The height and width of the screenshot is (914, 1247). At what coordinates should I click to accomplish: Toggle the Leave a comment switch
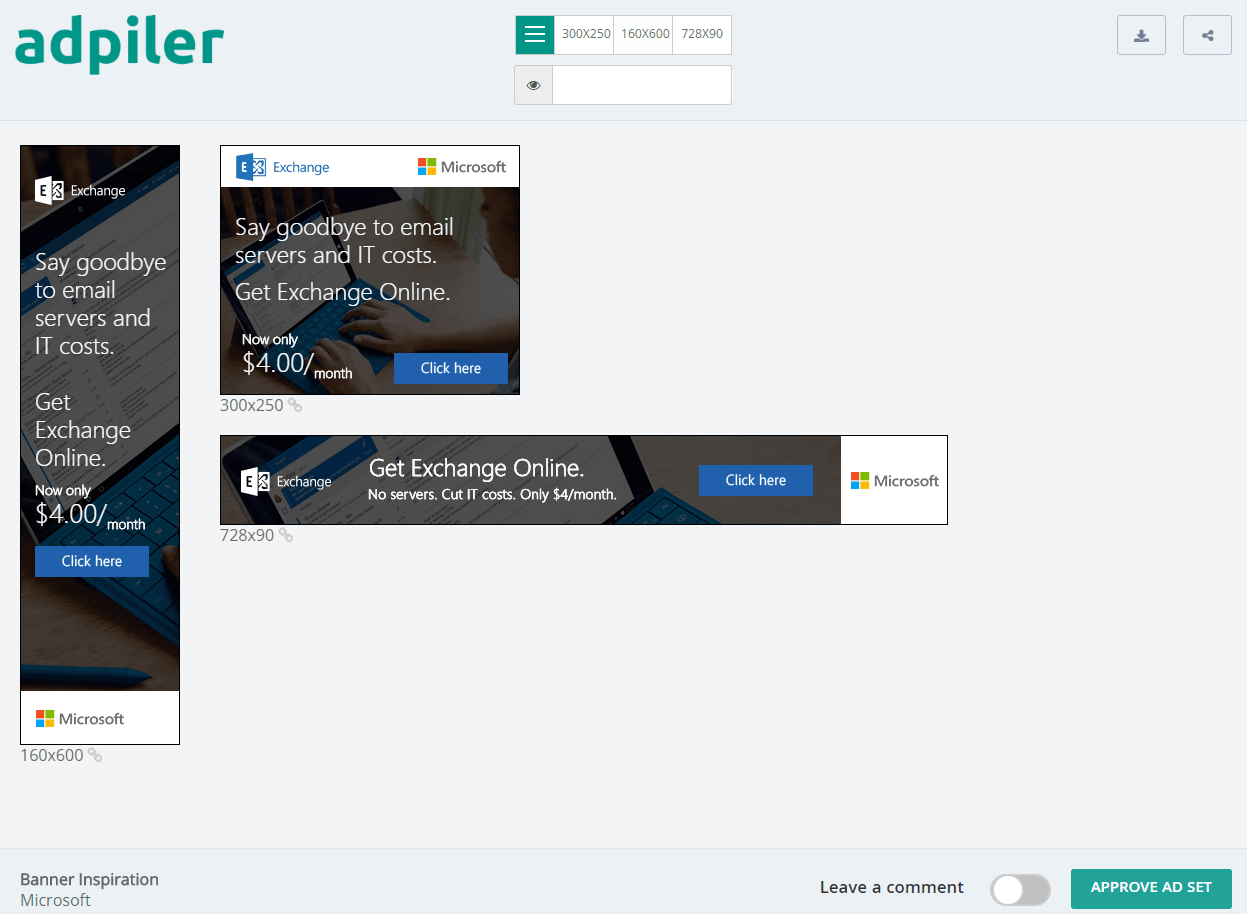1021,889
